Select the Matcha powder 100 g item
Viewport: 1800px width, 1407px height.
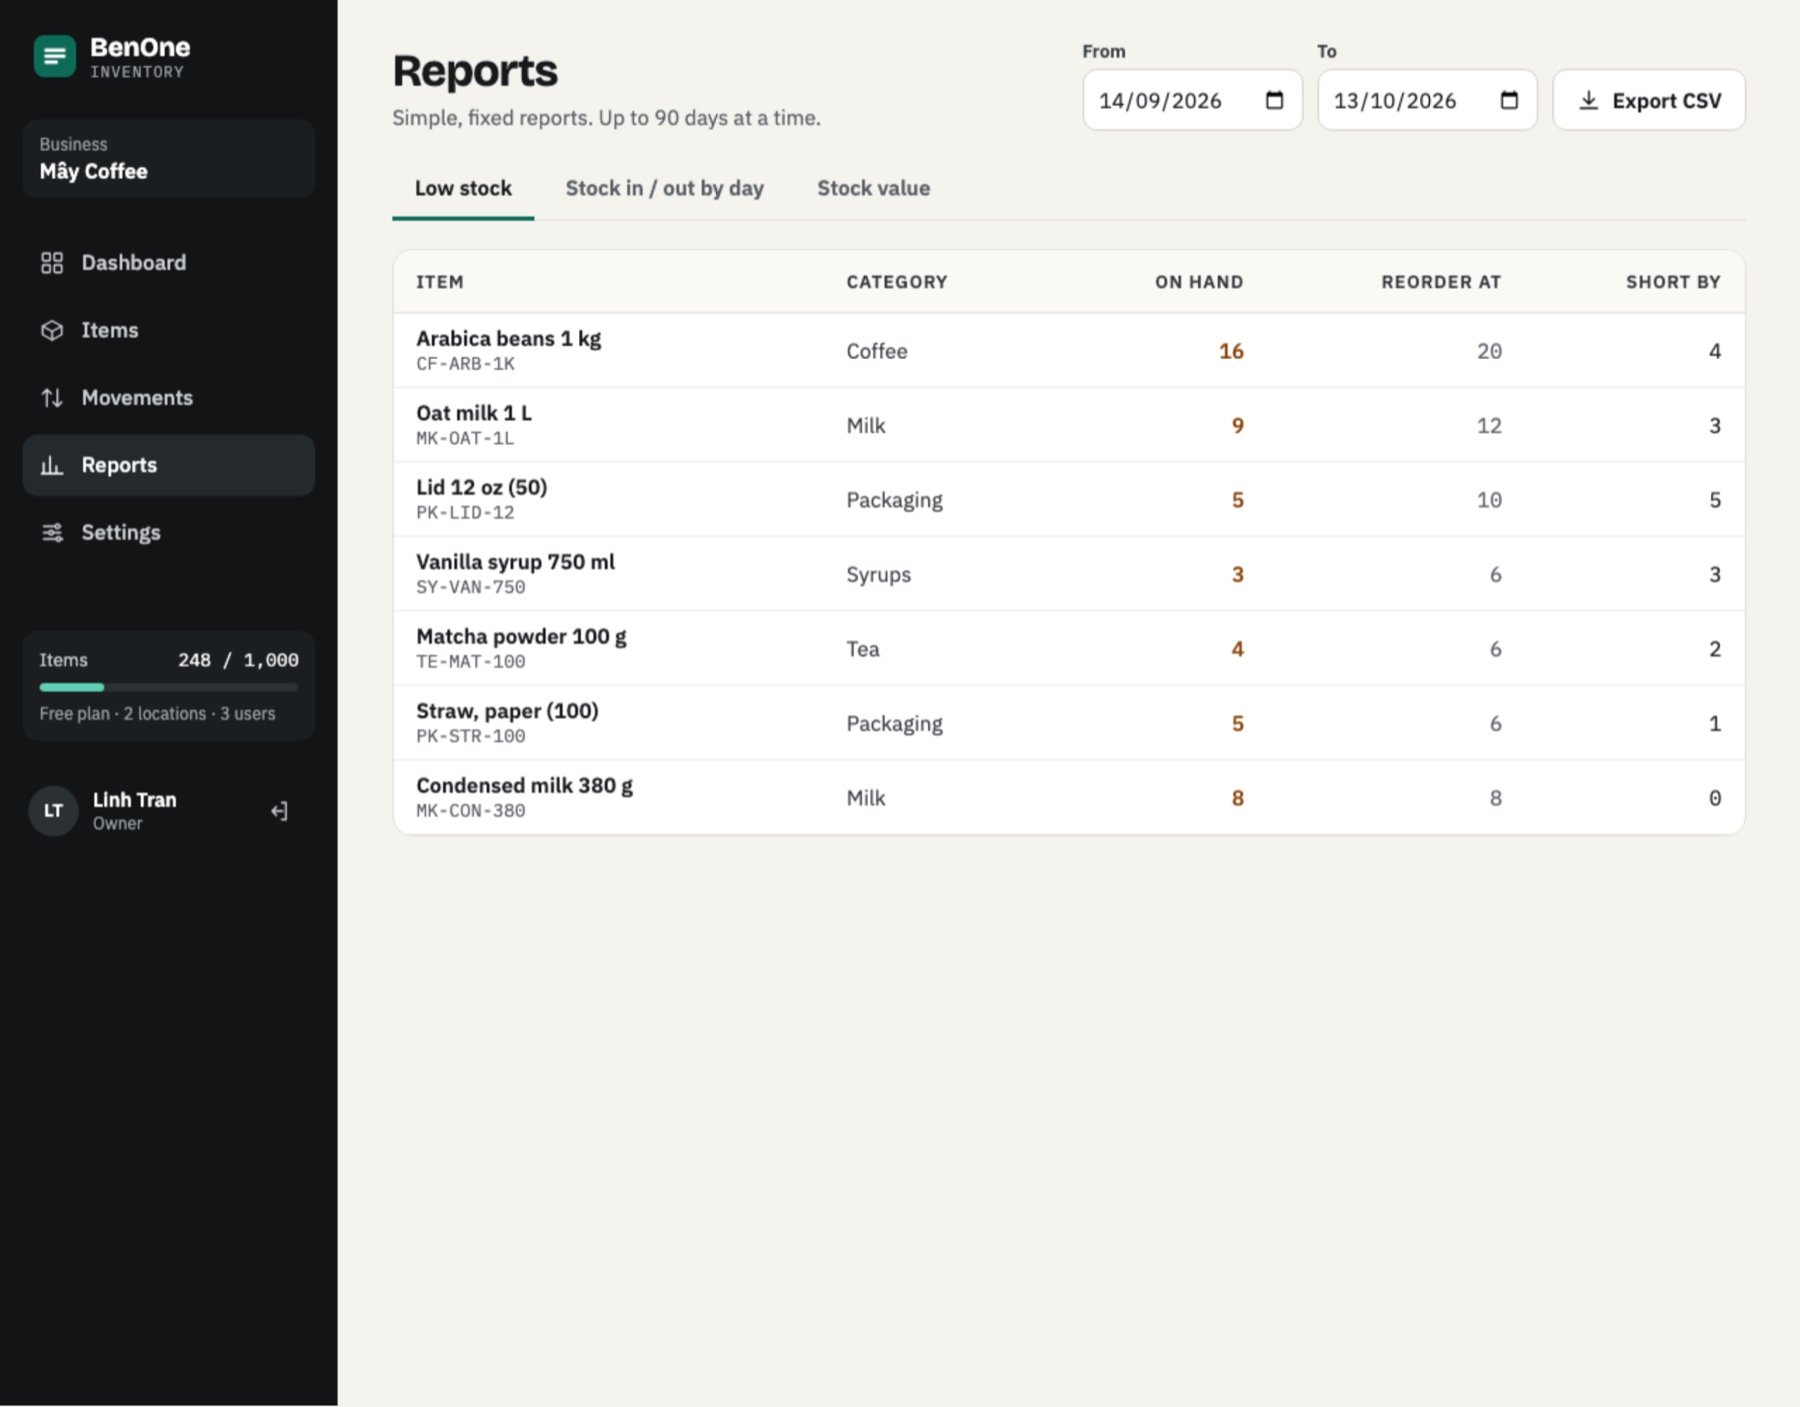pyautogui.click(x=521, y=636)
